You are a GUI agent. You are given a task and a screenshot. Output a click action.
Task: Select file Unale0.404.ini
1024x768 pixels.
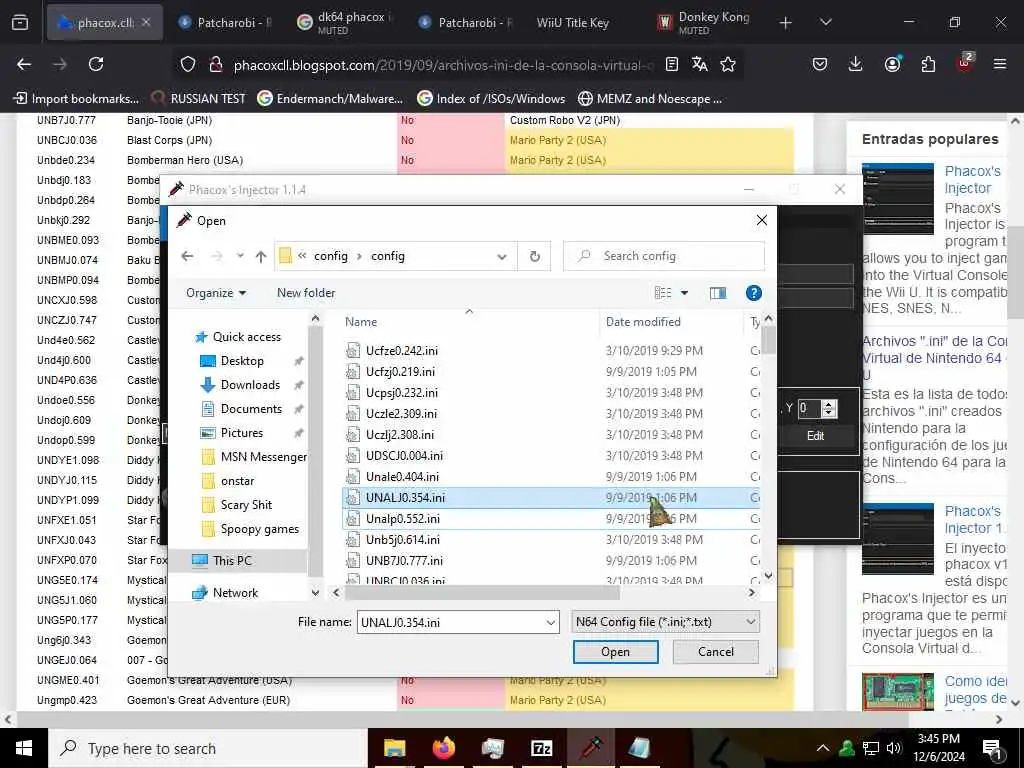(x=402, y=477)
